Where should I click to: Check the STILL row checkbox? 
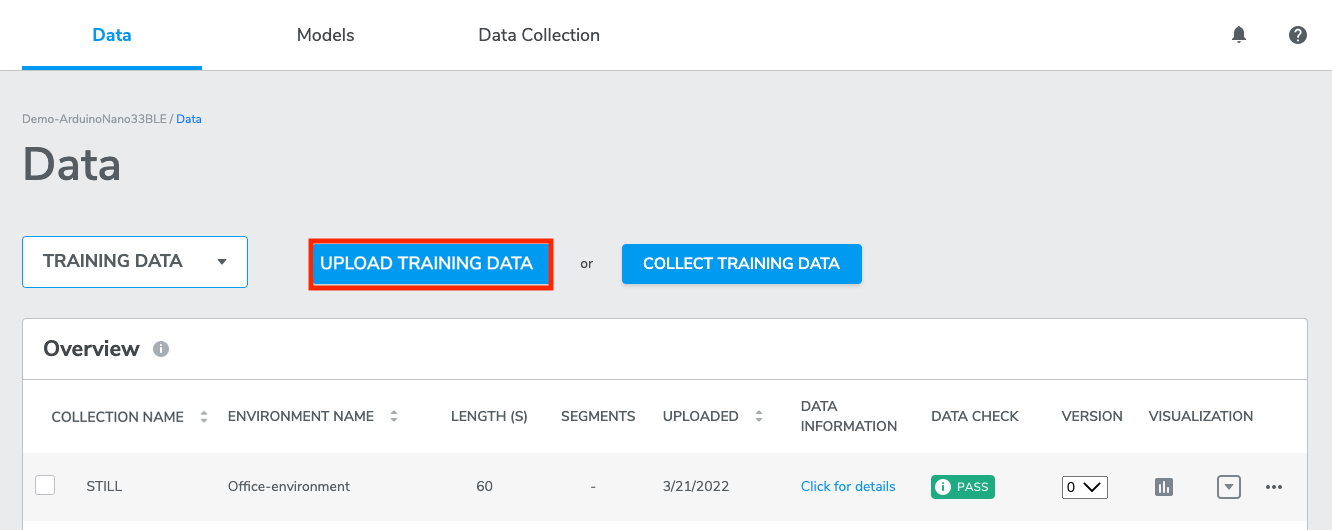click(45, 485)
